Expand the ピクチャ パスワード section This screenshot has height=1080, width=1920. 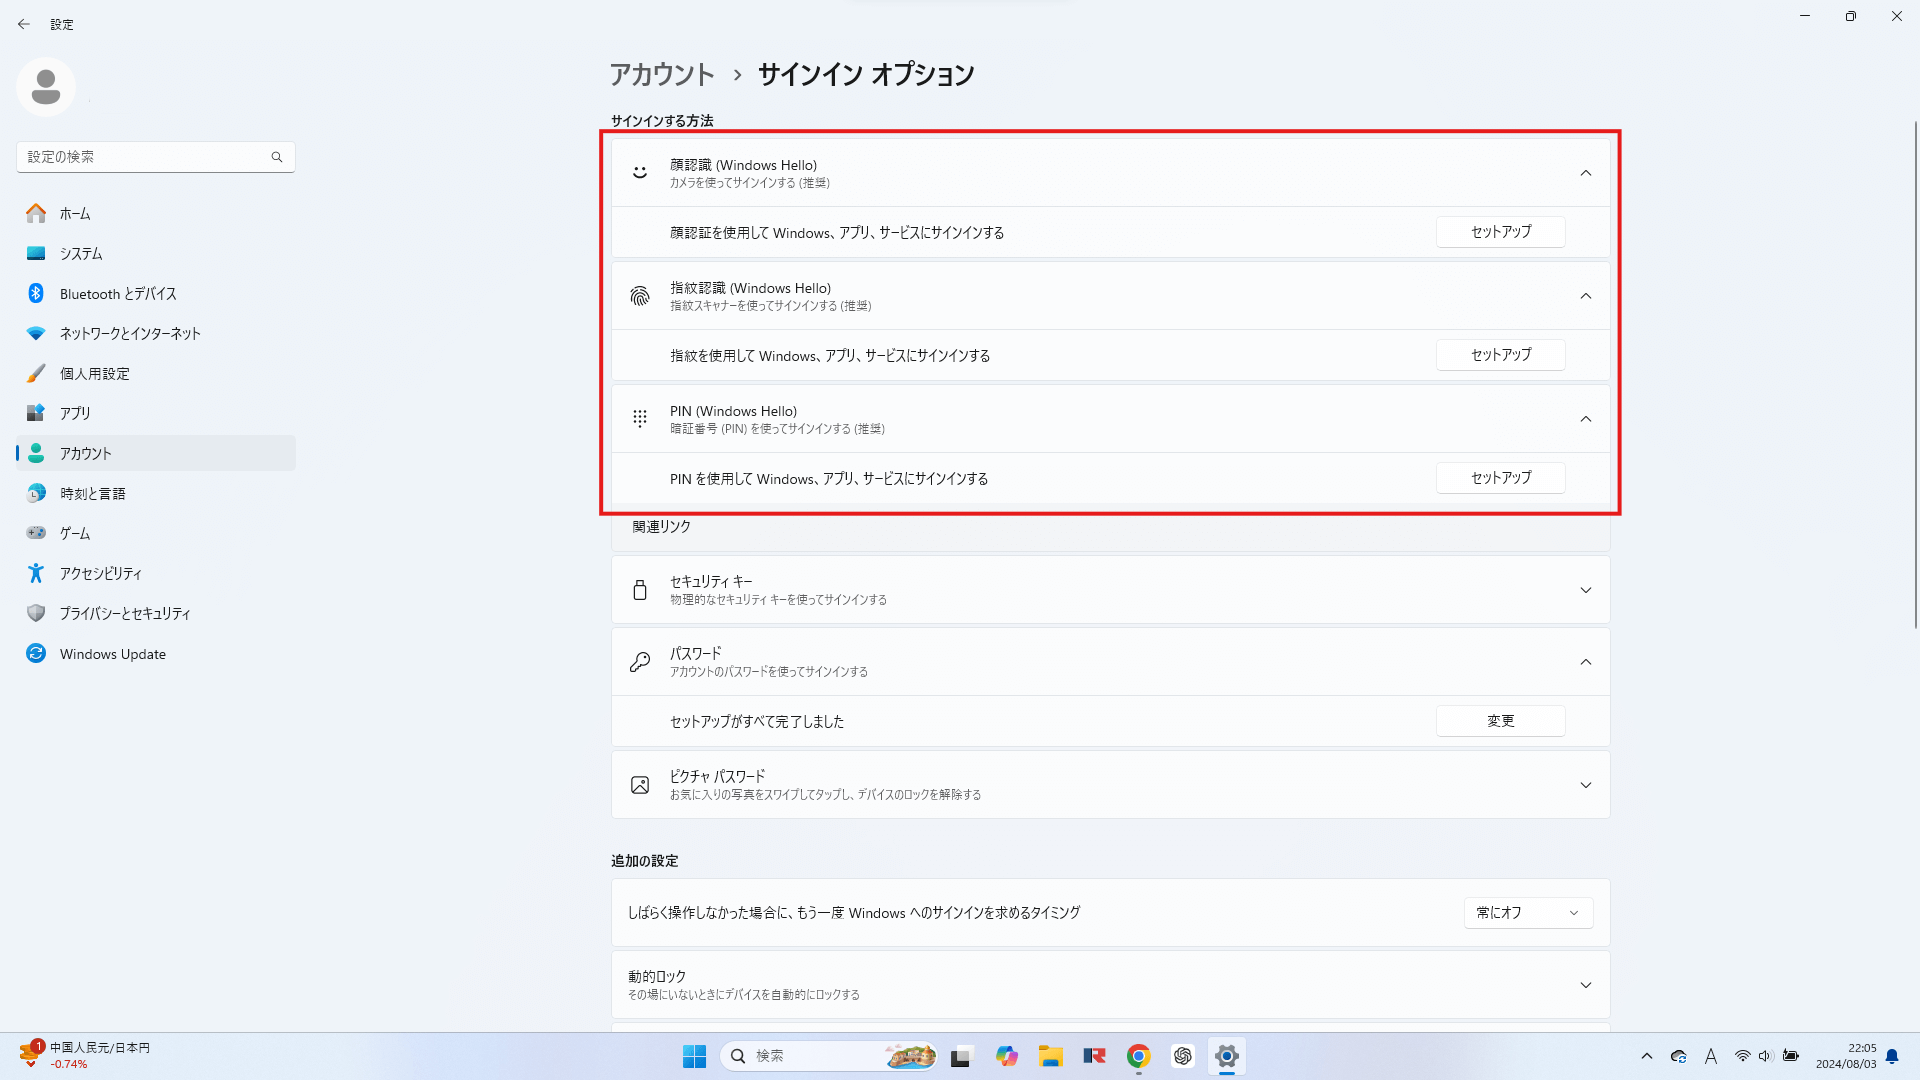[1586, 785]
